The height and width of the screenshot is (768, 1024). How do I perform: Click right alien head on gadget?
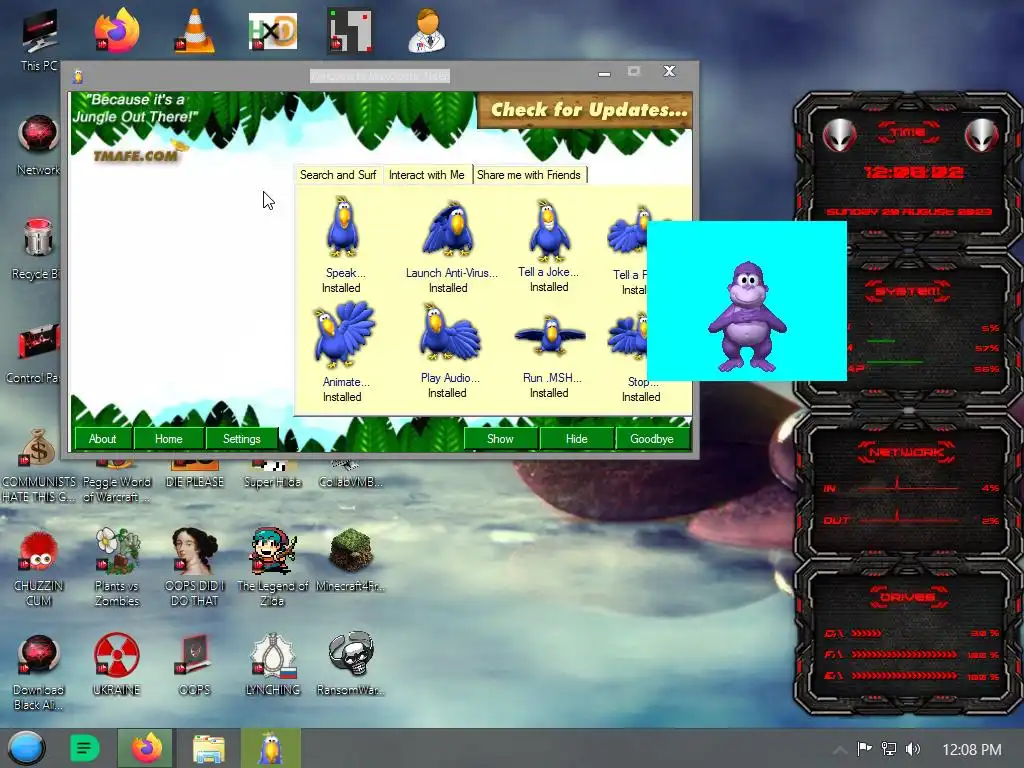982,135
